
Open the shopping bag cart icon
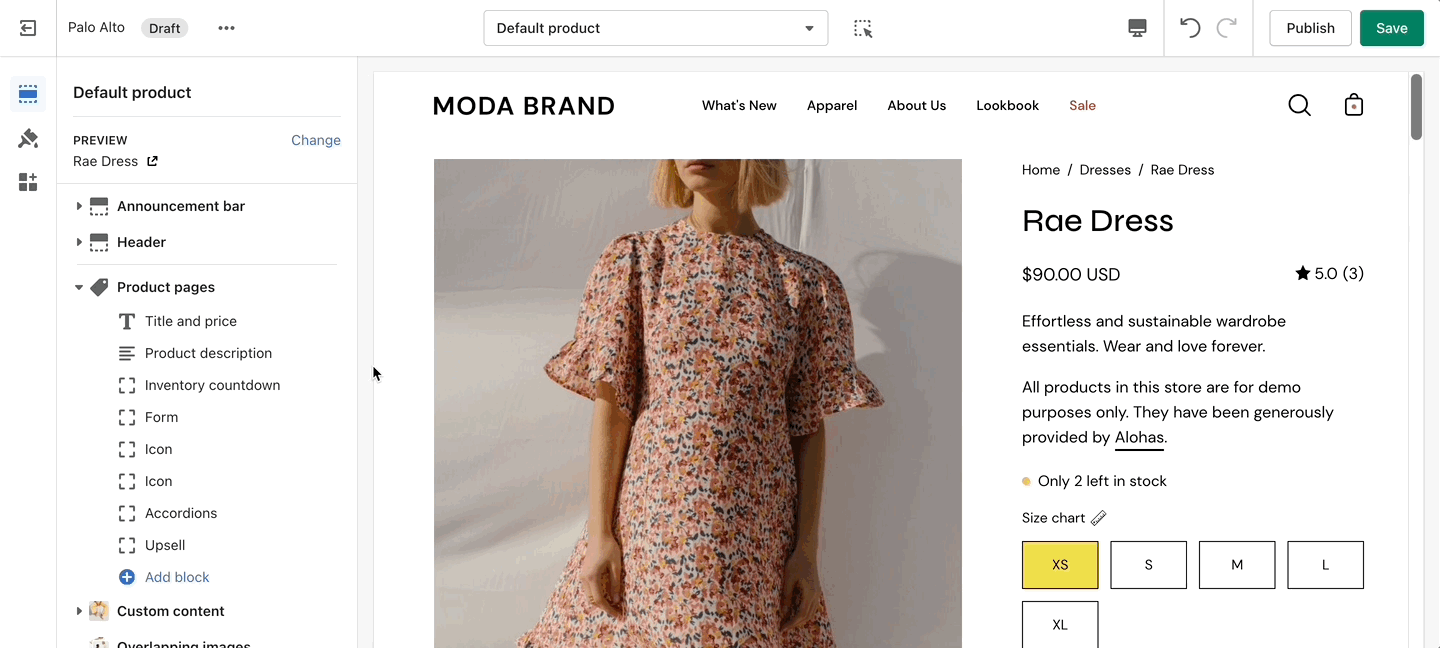tap(1354, 105)
